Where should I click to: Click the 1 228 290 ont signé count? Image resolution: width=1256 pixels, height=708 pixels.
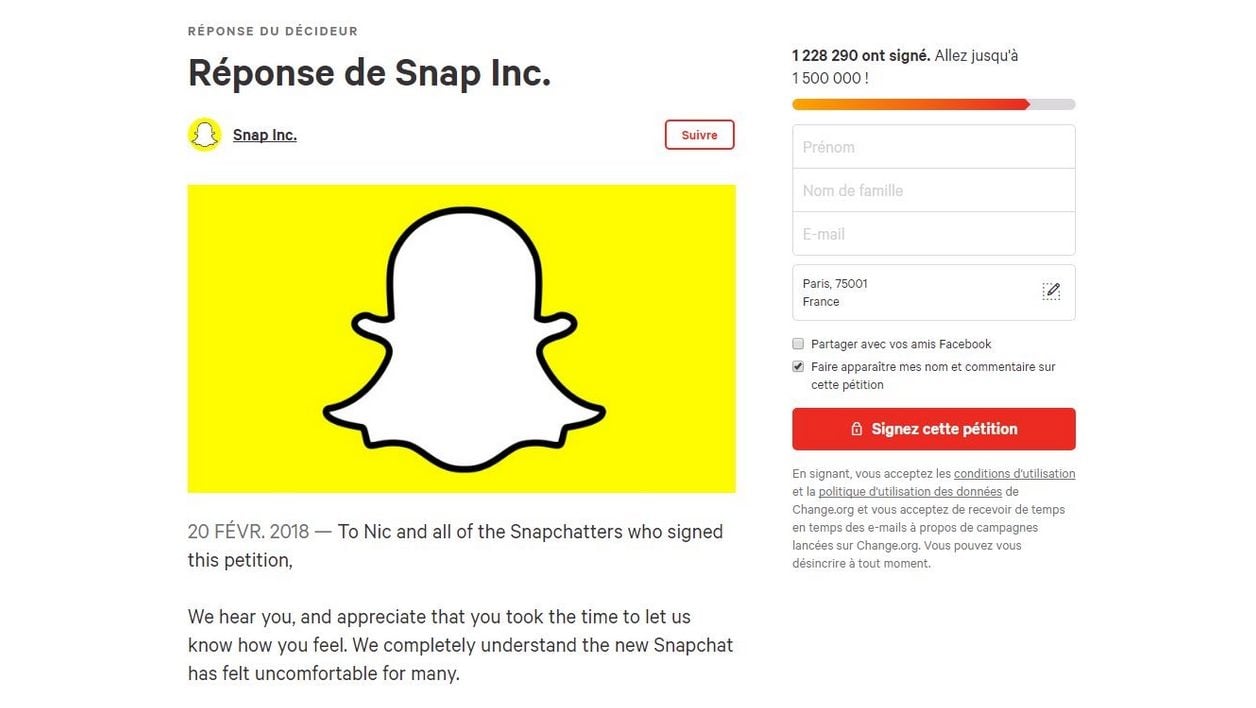point(860,56)
